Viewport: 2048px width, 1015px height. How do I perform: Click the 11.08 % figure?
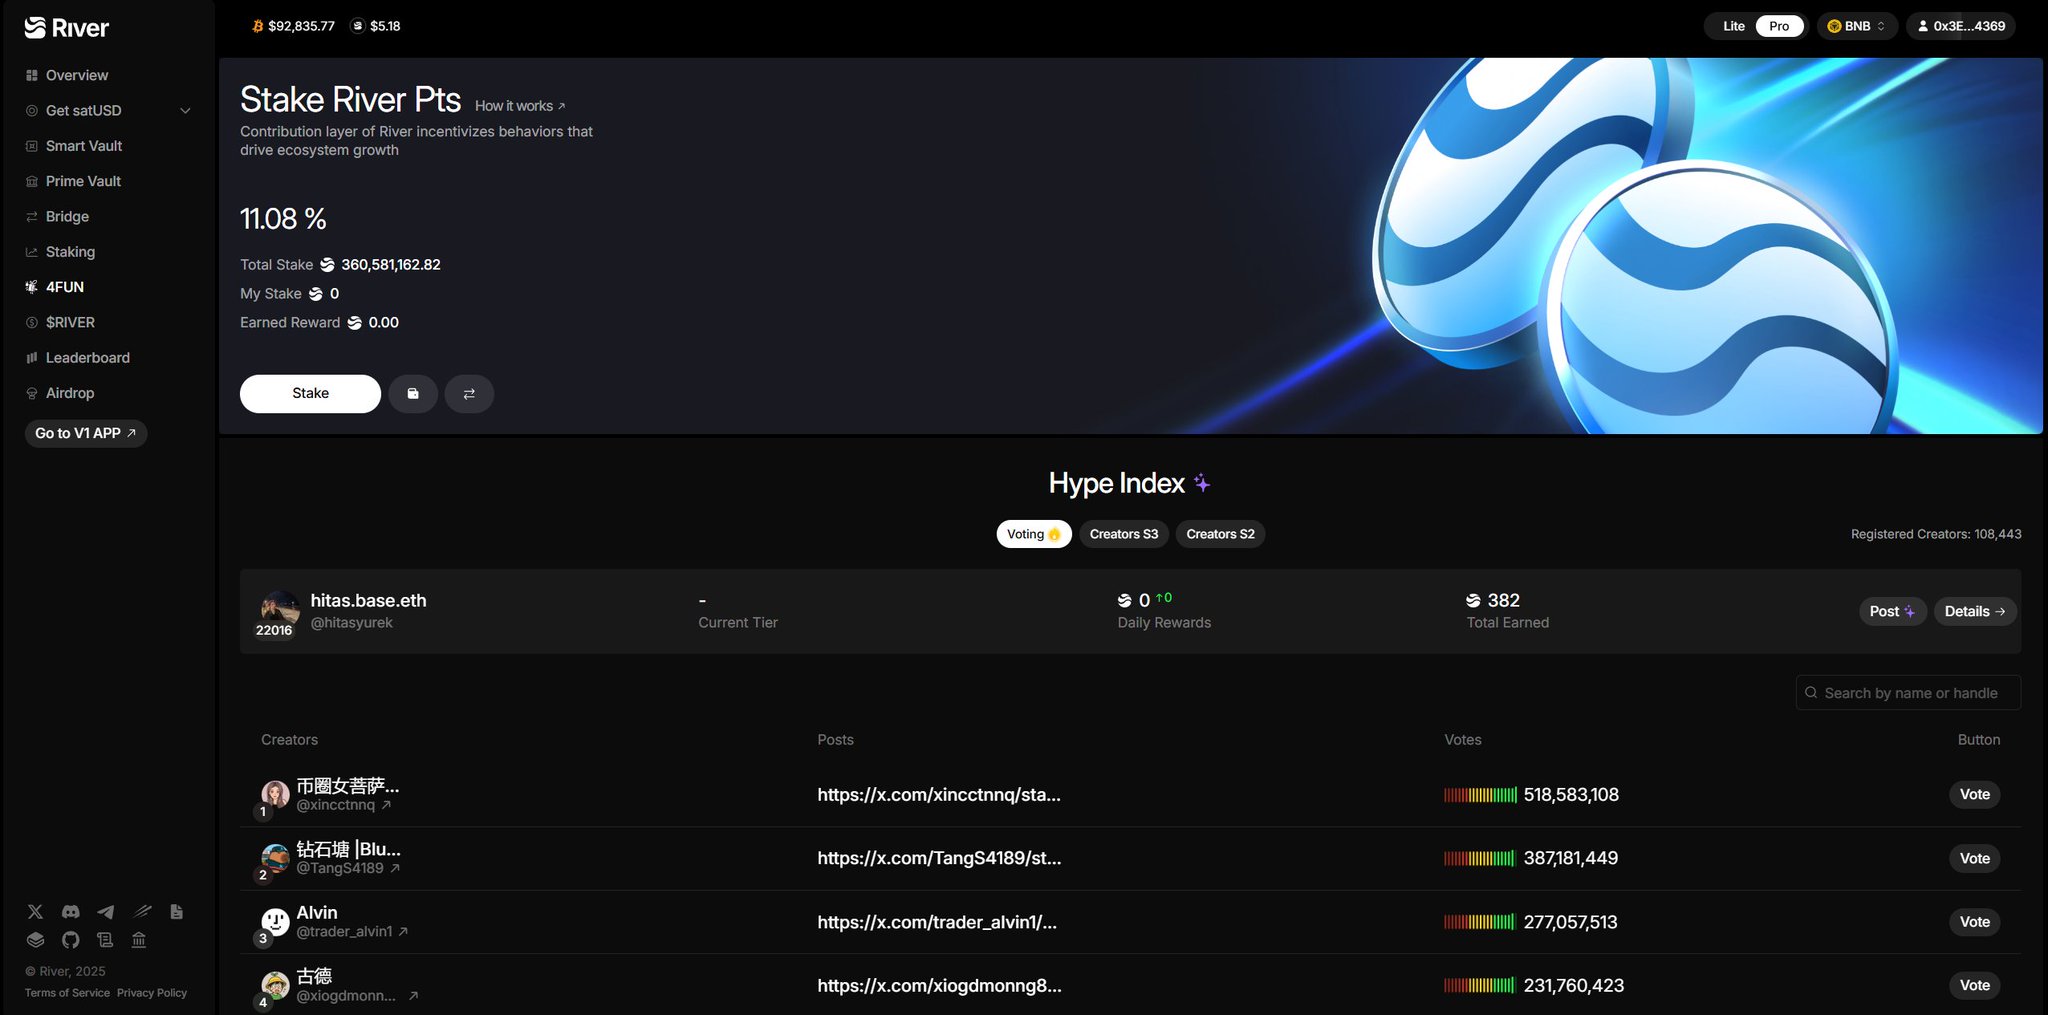tap(283, 219)
